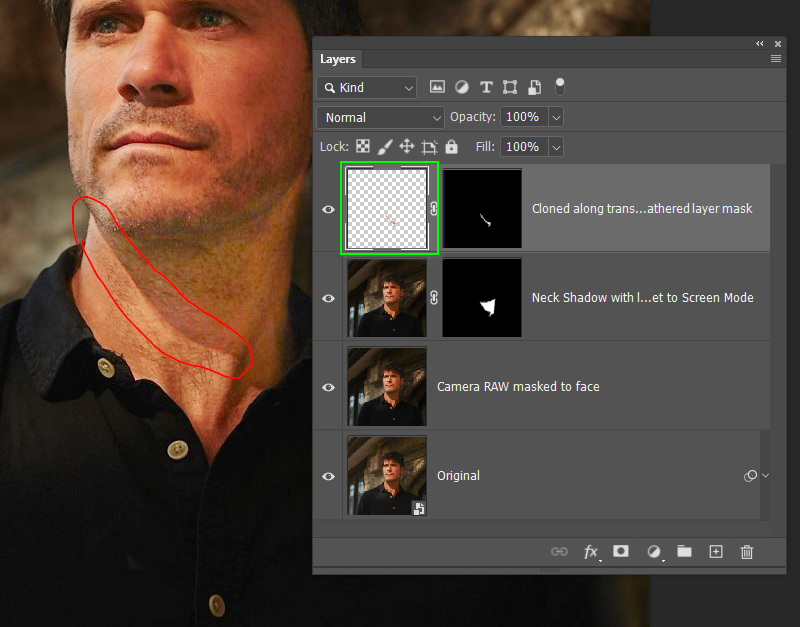Screen dimensions: 800x627
Task: Open Normal blending mode dropdown
Action: [x=381, y=117]
